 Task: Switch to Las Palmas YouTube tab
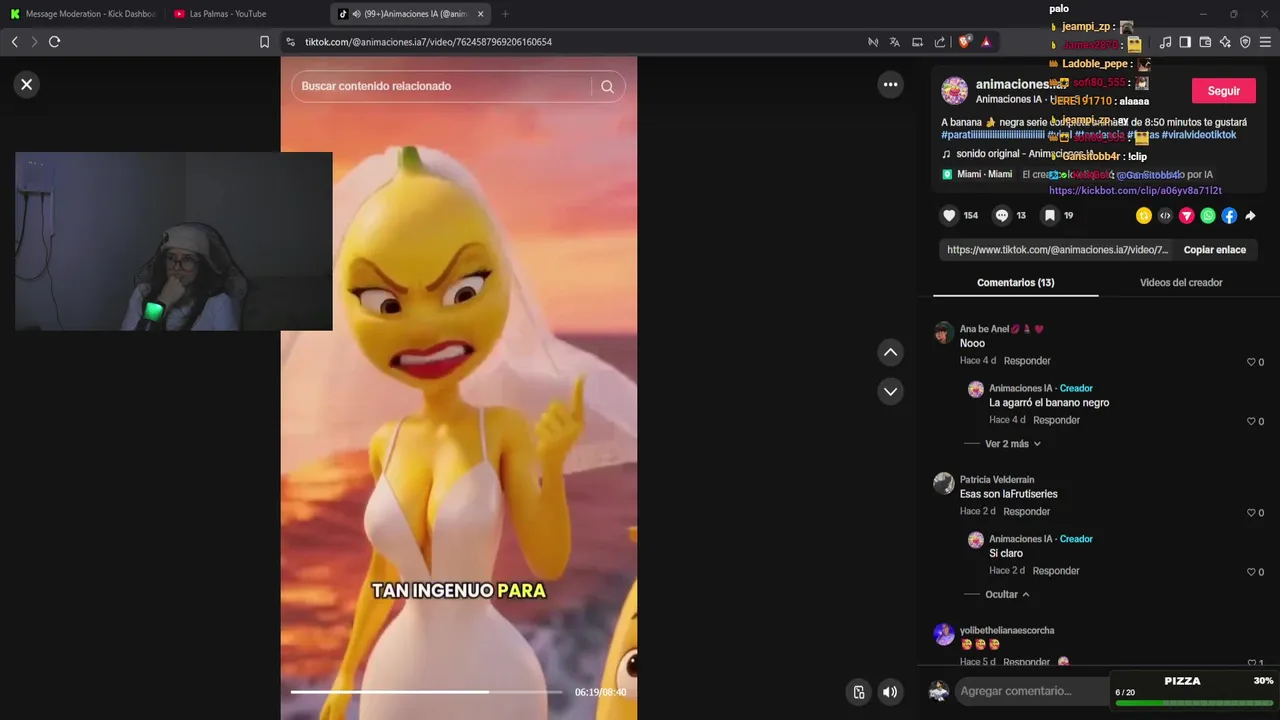coord(247,14)
